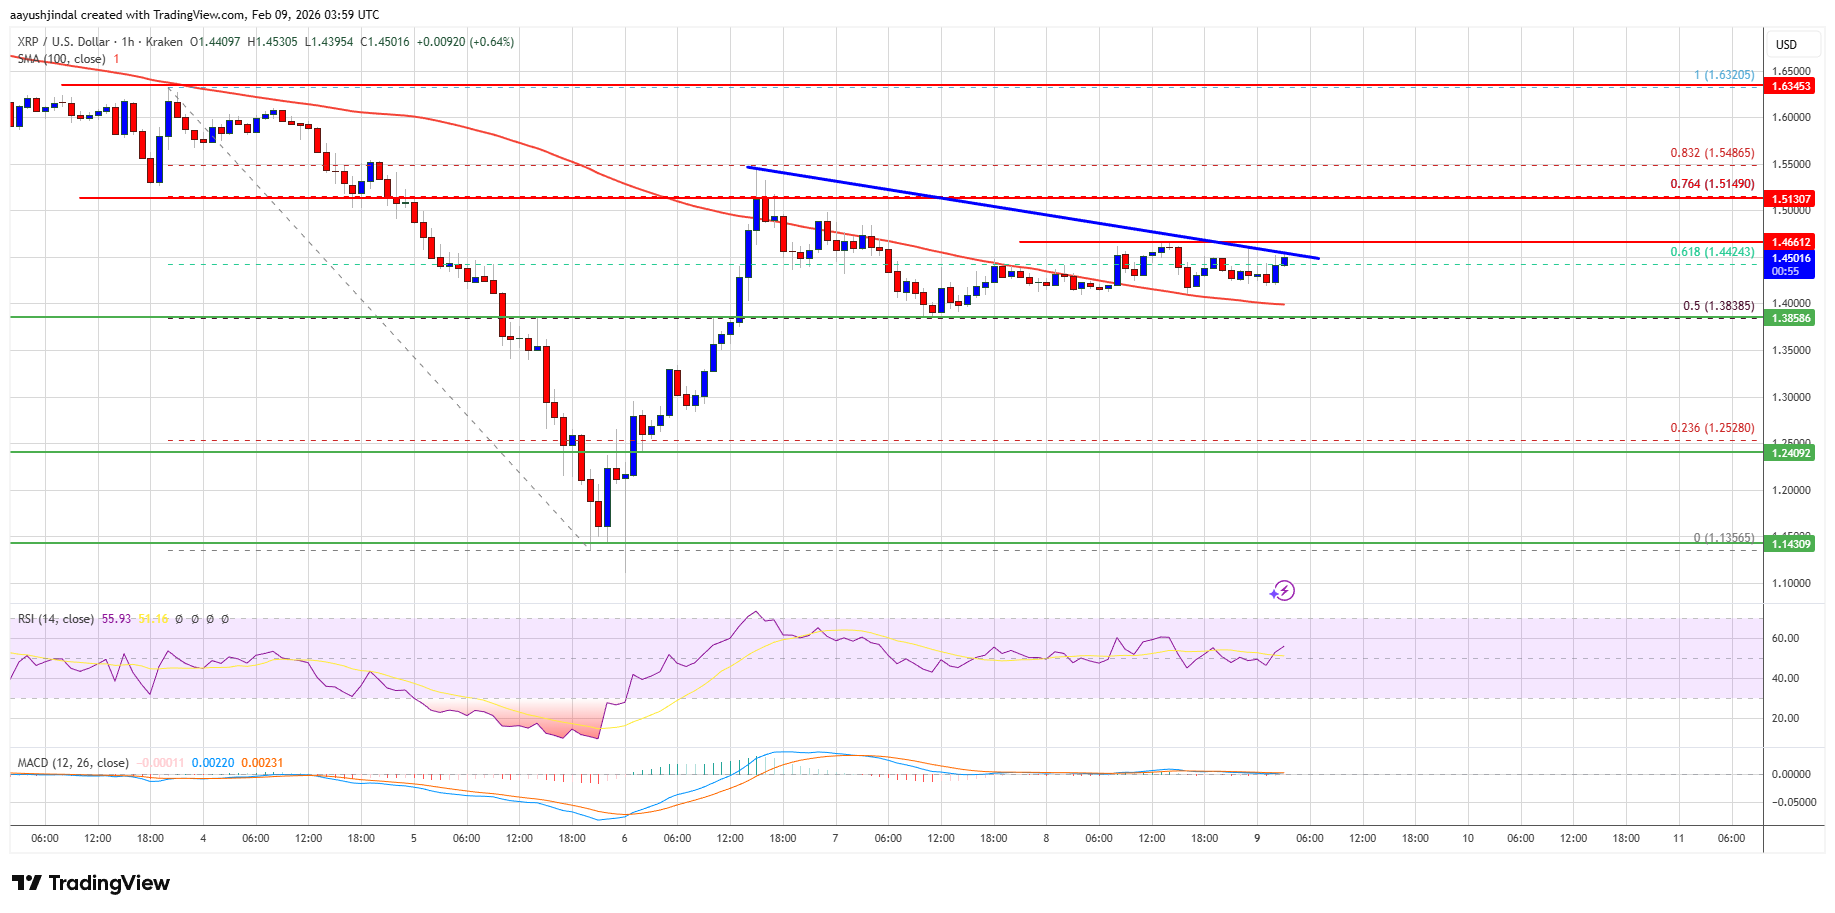This screenshot has height=913, width=1835.
Task: Toggle the first Ø value beside RSI readings
Action: 179,619
